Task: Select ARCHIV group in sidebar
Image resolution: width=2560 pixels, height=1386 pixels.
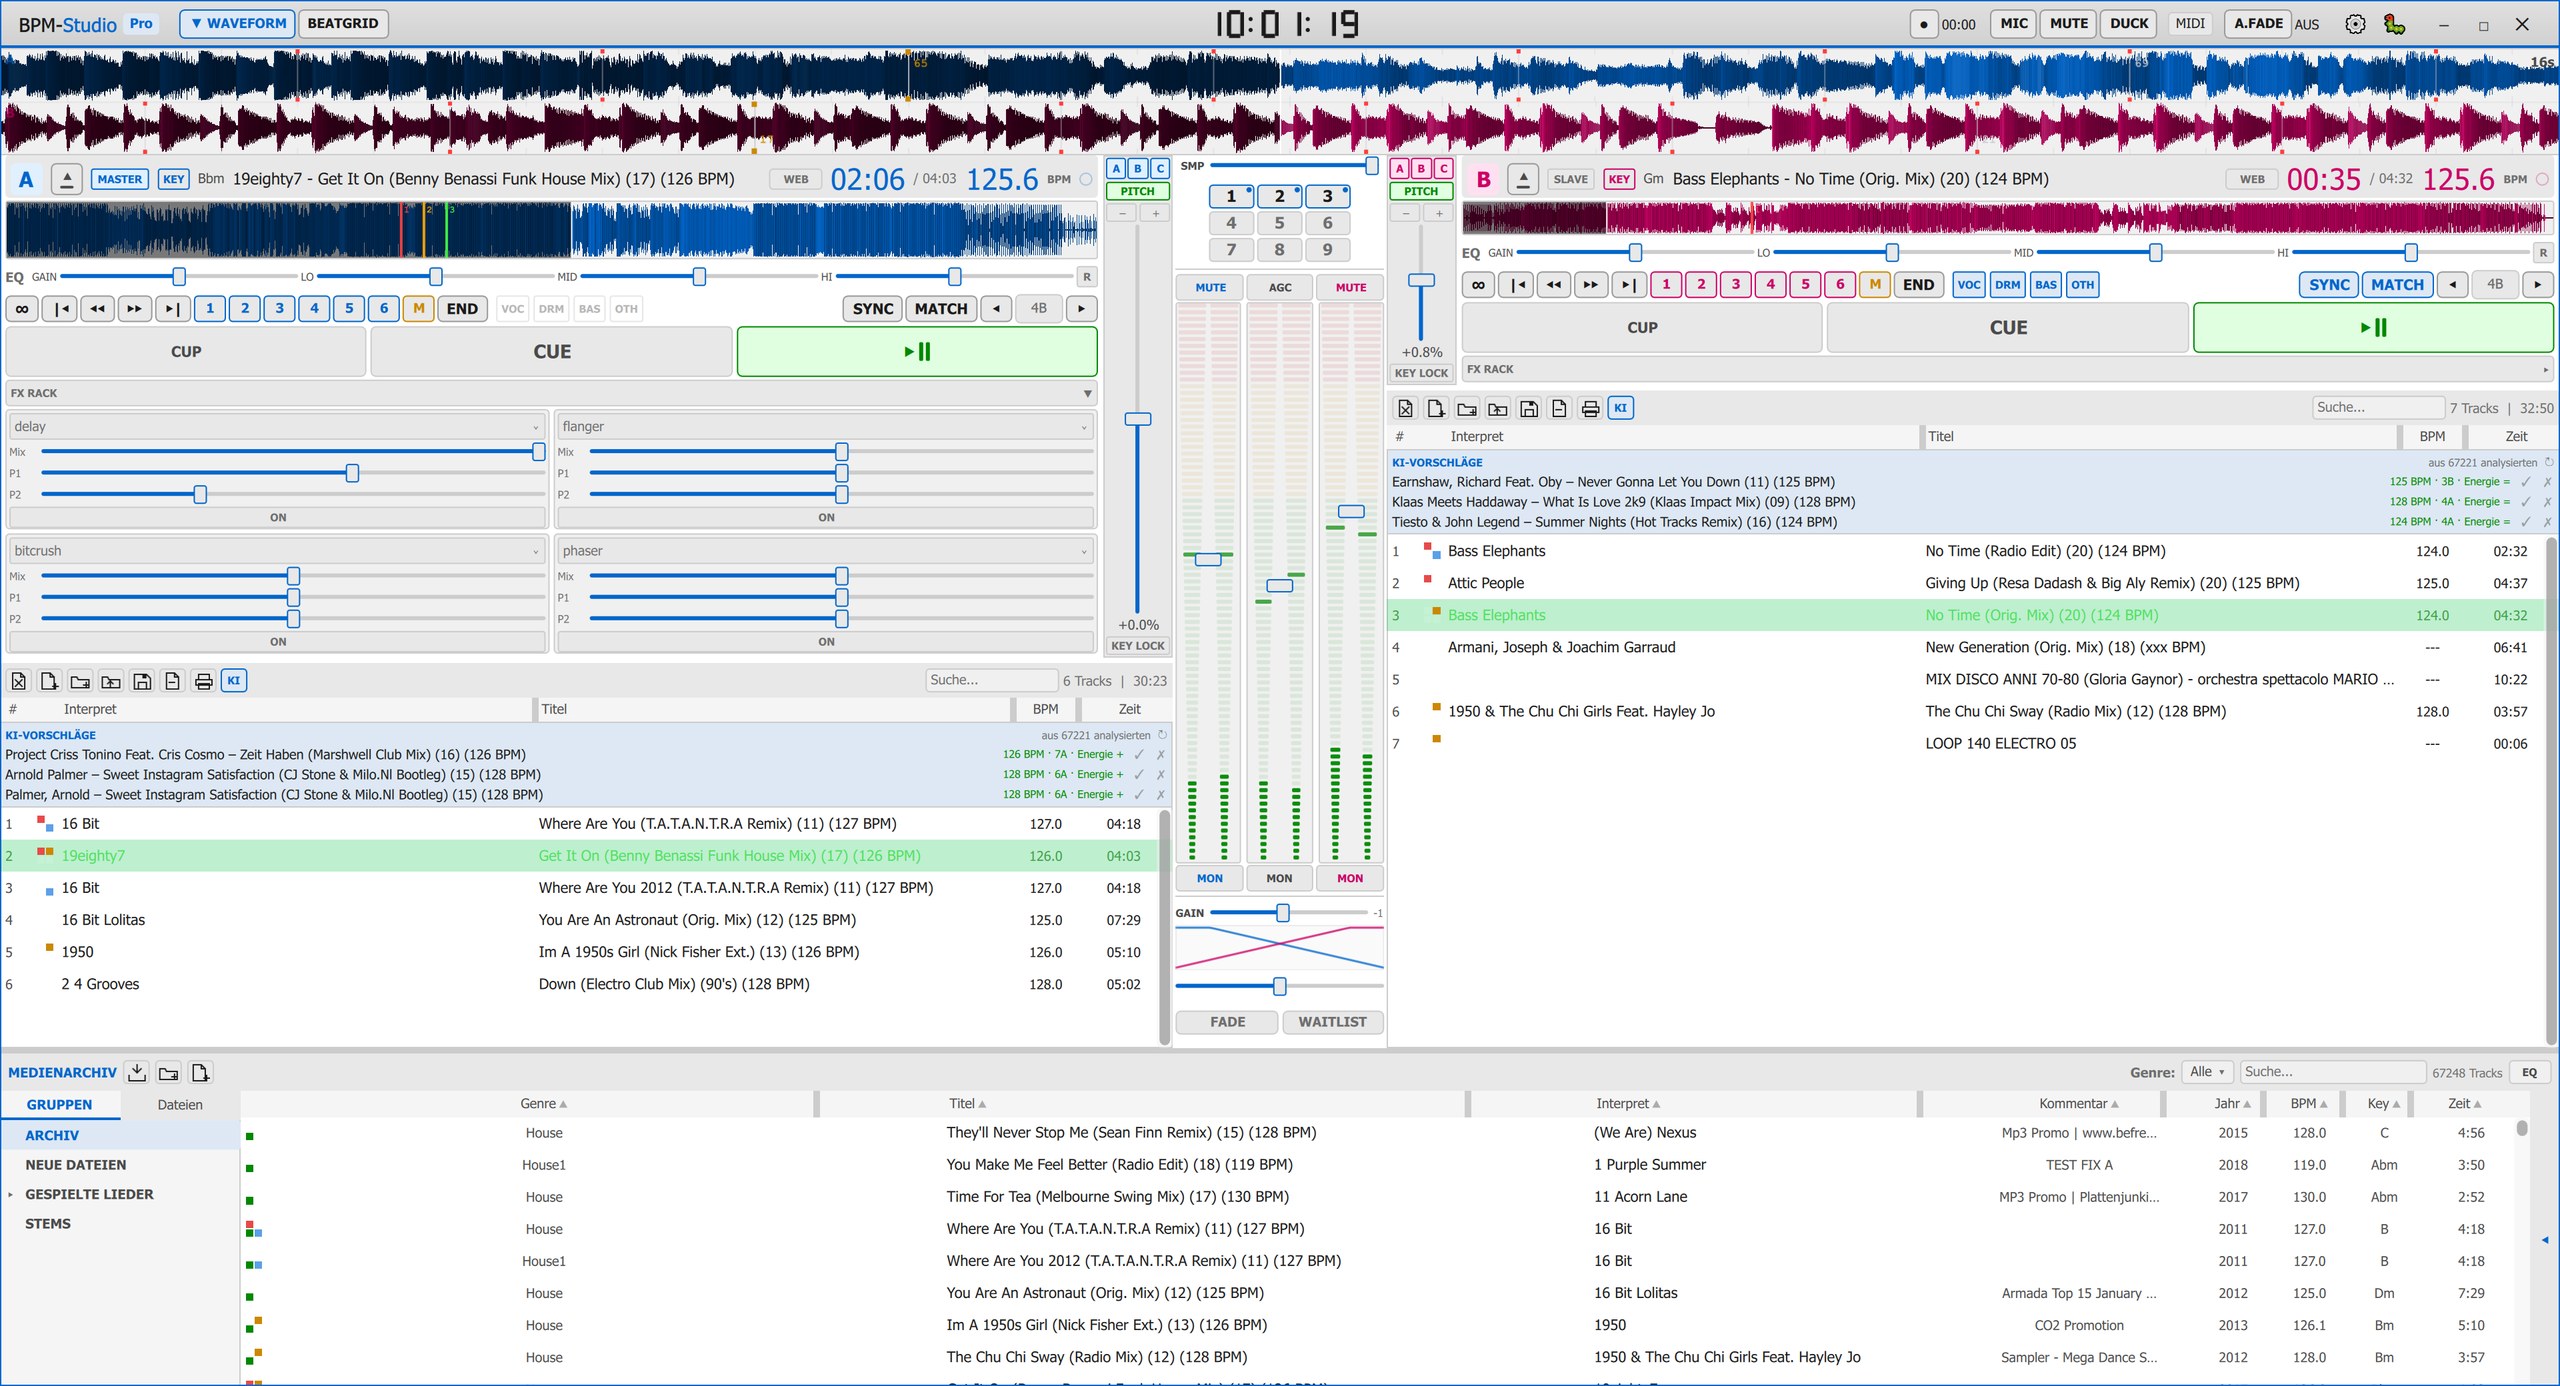Action: [120, 1136]
